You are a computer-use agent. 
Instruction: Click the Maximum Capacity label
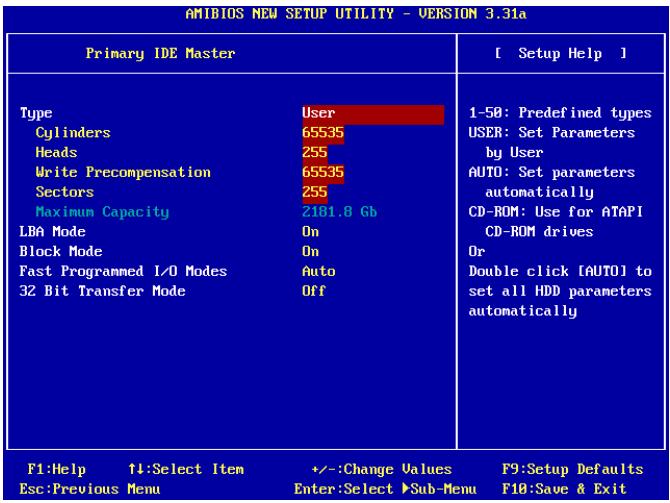[103, 212]
